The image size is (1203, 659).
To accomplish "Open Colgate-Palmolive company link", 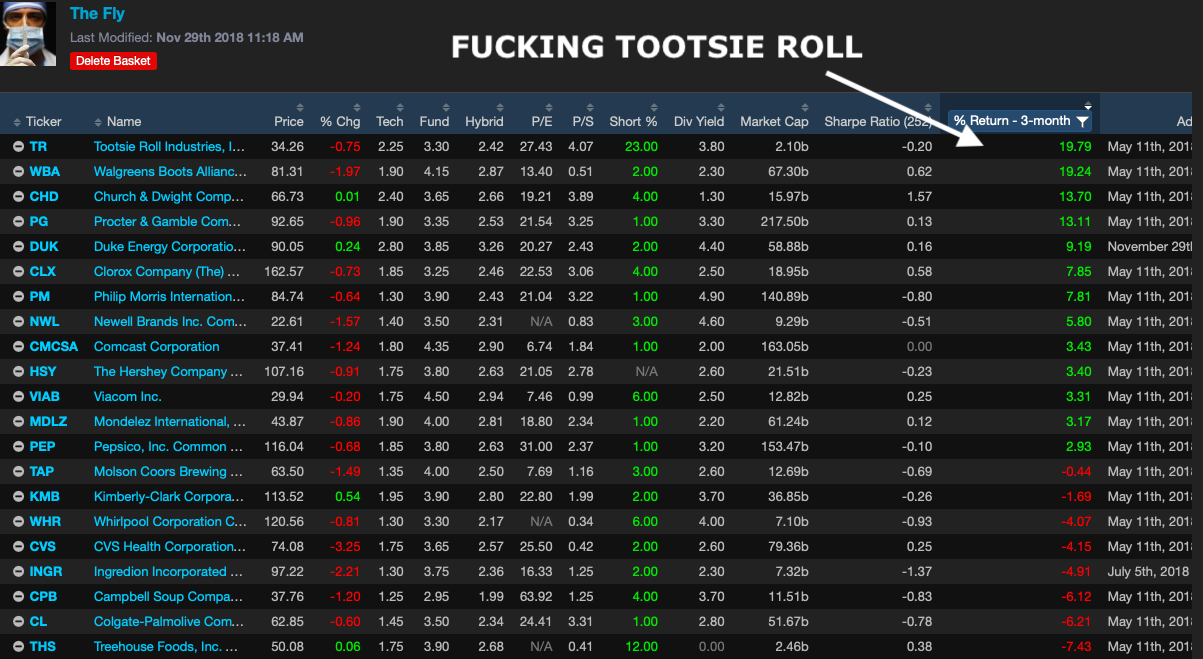I will (169, 621).
